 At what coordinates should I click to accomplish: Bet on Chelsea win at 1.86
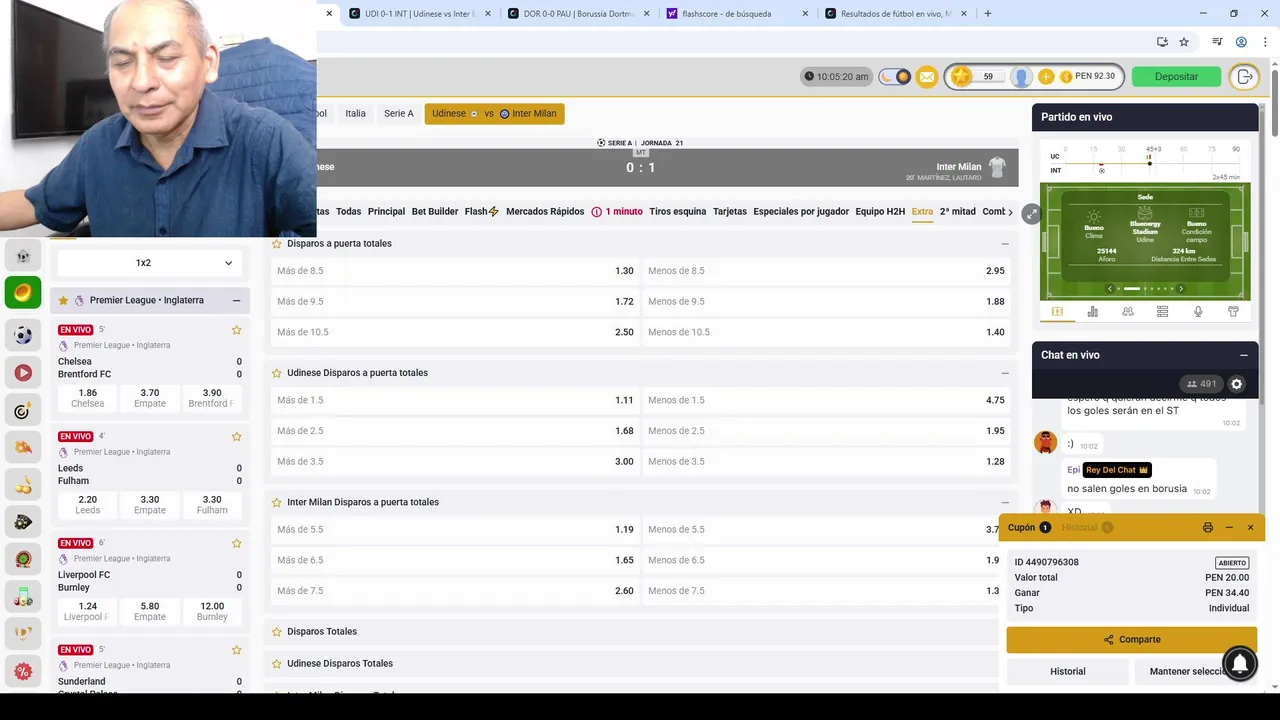click(87, 398)
